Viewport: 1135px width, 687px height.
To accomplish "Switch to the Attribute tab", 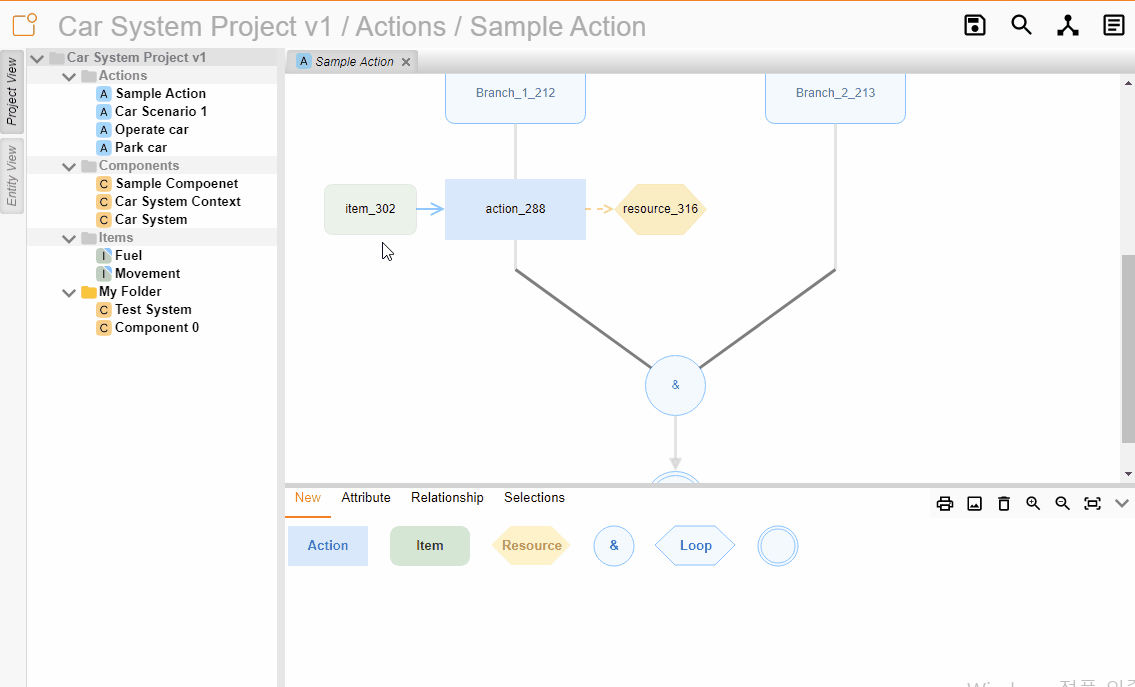I will pos(366,497).
